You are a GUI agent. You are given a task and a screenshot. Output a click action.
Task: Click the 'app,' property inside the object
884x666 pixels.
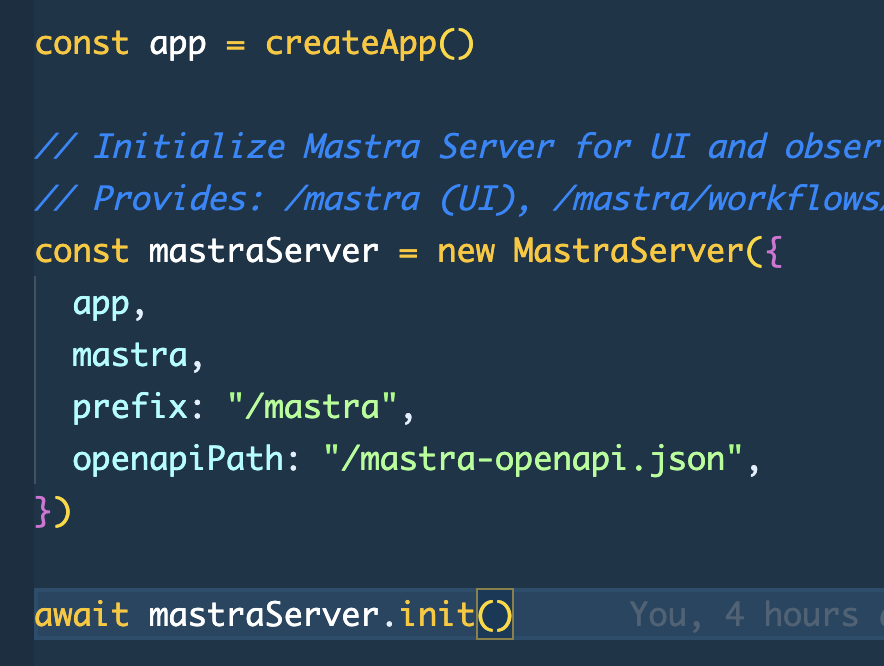tap(109, 306)
